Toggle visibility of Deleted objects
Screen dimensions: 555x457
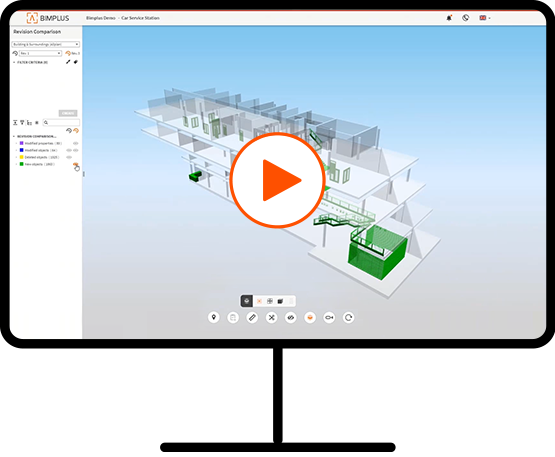[69, 157]
